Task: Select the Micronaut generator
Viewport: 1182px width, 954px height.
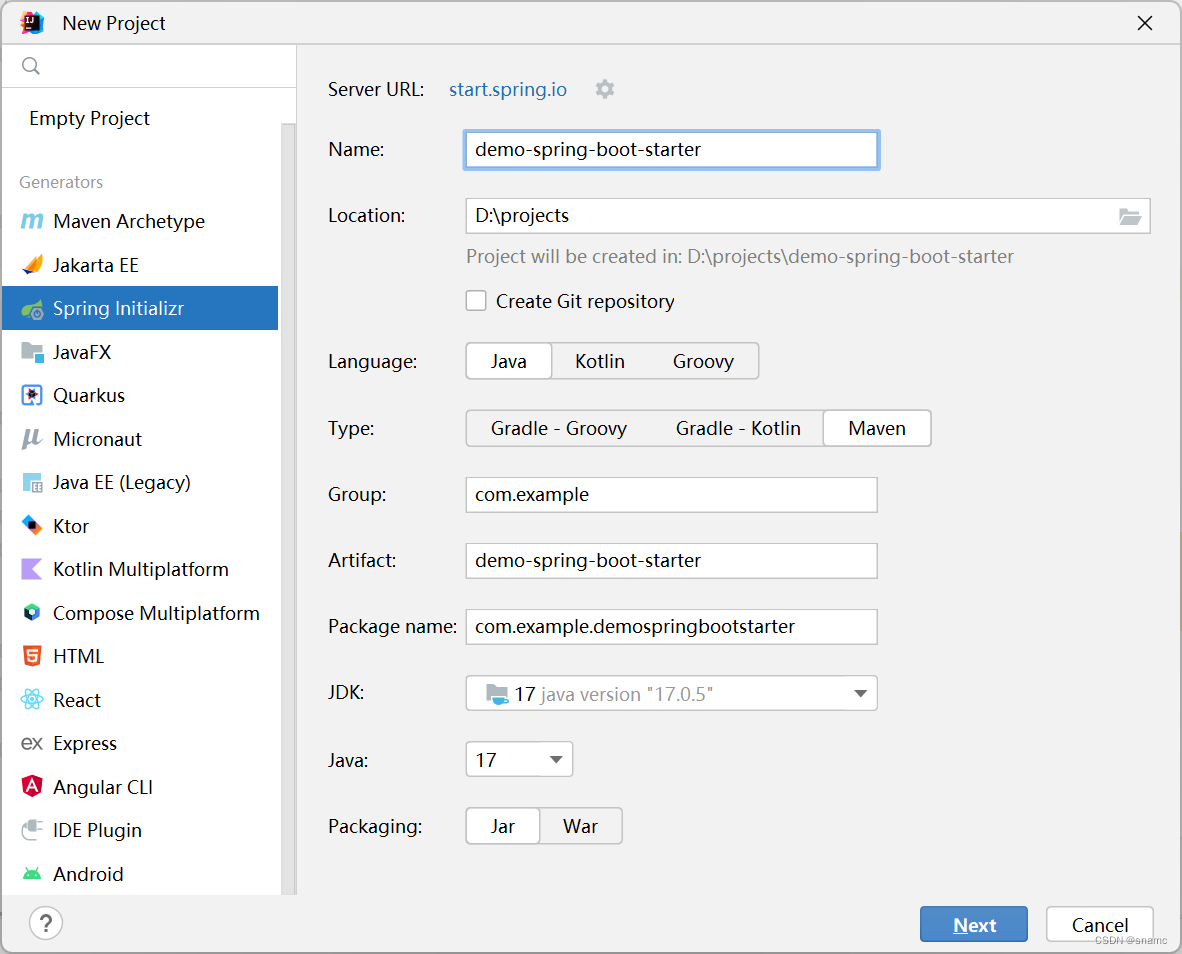Action: [x=102, y=438]
